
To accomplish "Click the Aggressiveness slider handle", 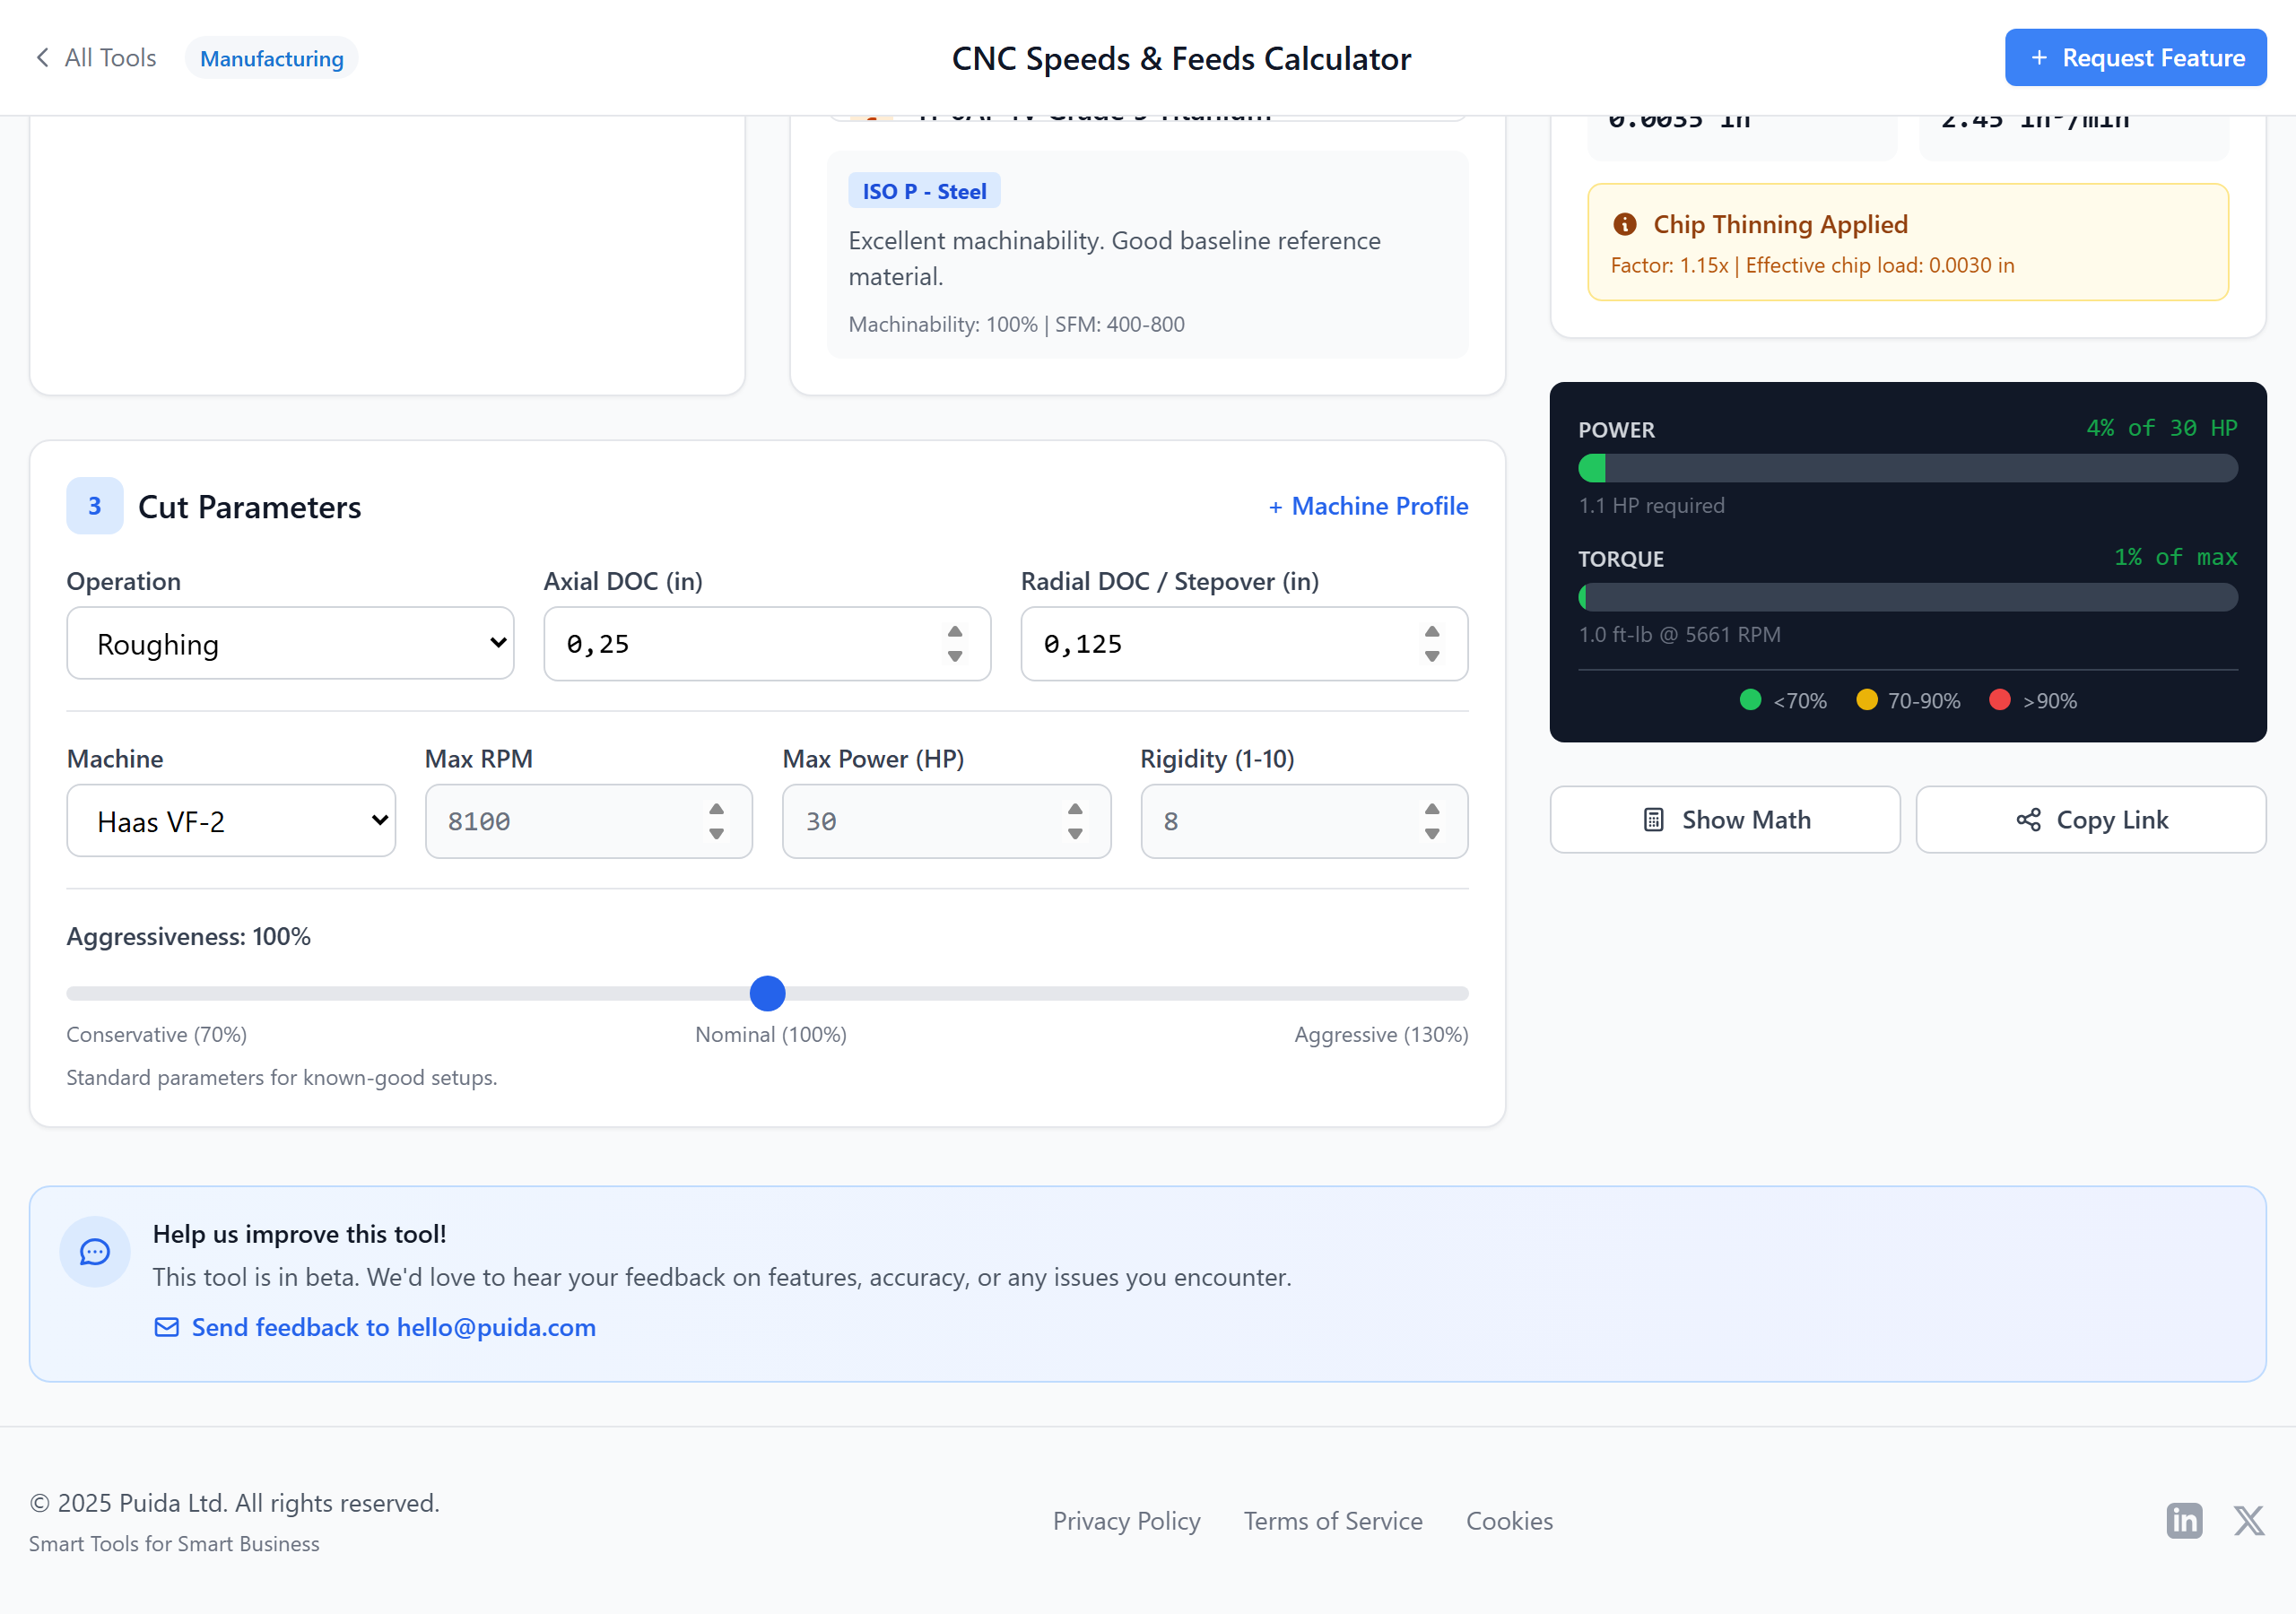I will (767, 993).
